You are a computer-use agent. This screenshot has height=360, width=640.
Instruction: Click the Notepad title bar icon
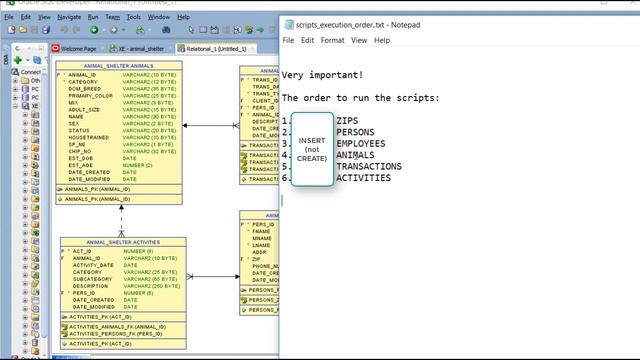(289, 25)
